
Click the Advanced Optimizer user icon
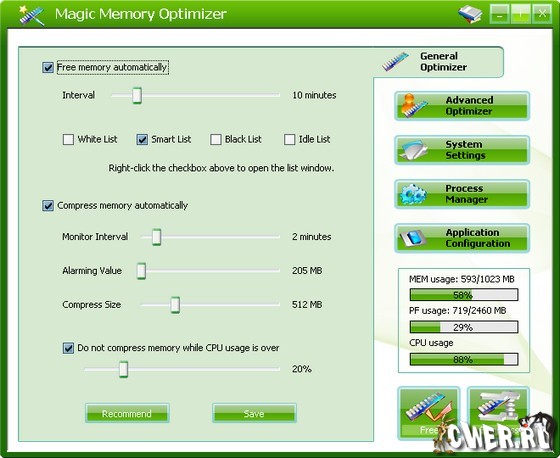(x=414, y=105)
